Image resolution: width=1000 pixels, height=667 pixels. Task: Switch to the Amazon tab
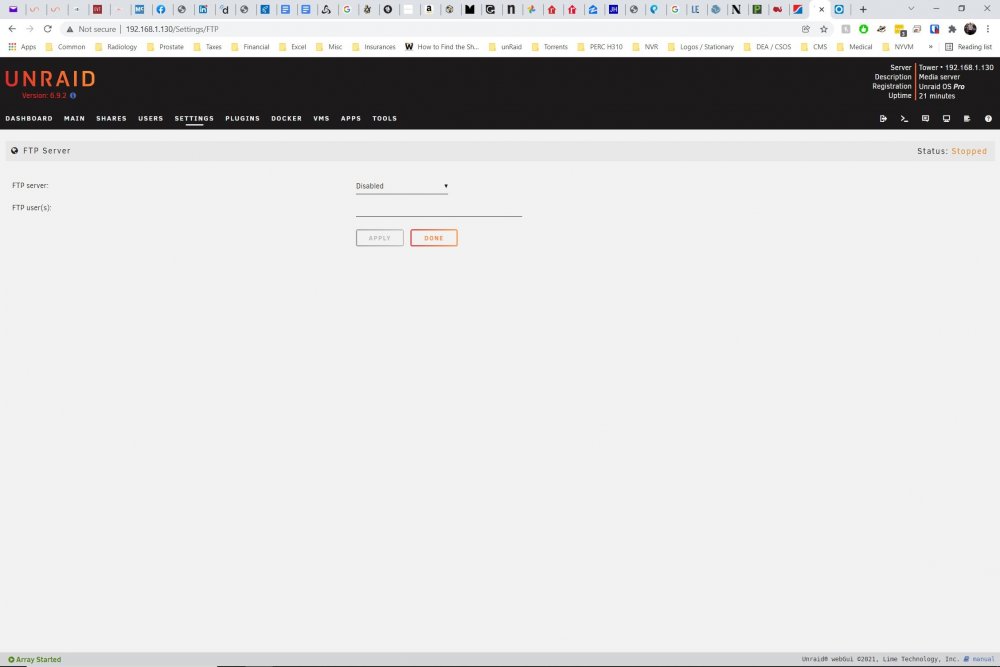pyautogui.click(x=429, y=10)
